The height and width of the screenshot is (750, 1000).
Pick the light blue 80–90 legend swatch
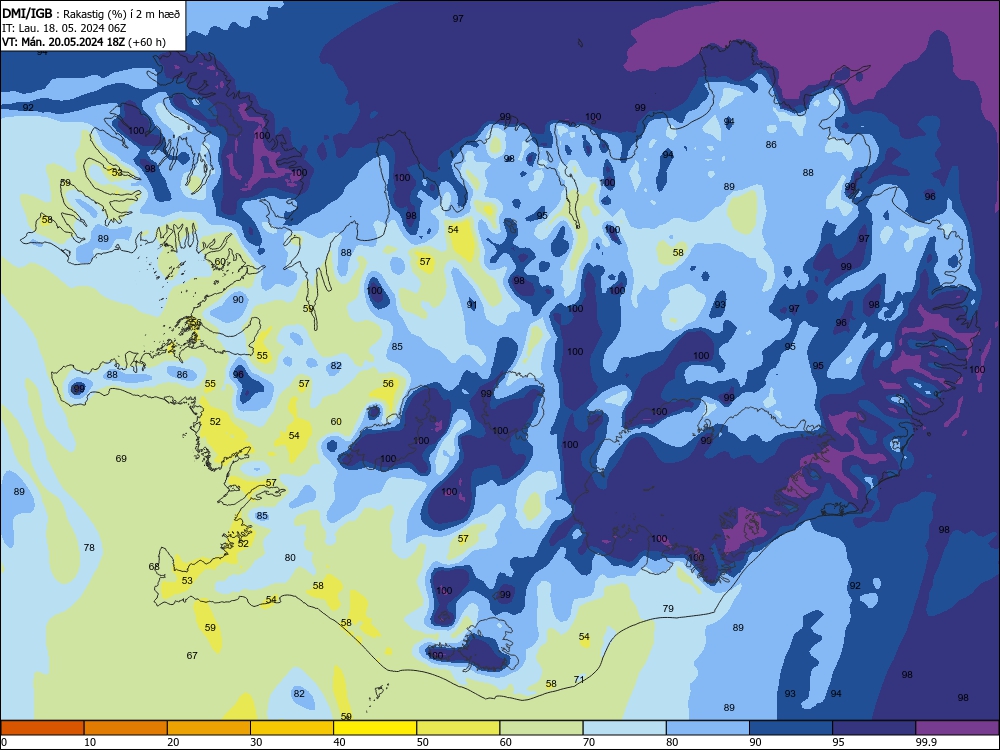pyautogui.click(x=708, y=728)
